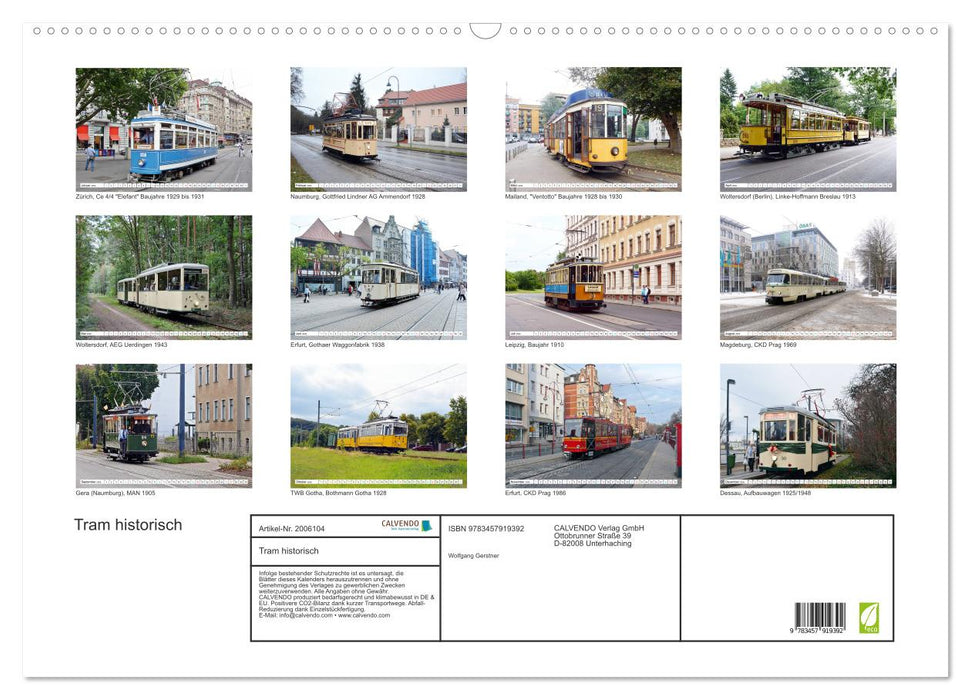Select the Artikel-Nr. 2006104 text field
This screenshot has height=700, width=971.
[291, 529]
